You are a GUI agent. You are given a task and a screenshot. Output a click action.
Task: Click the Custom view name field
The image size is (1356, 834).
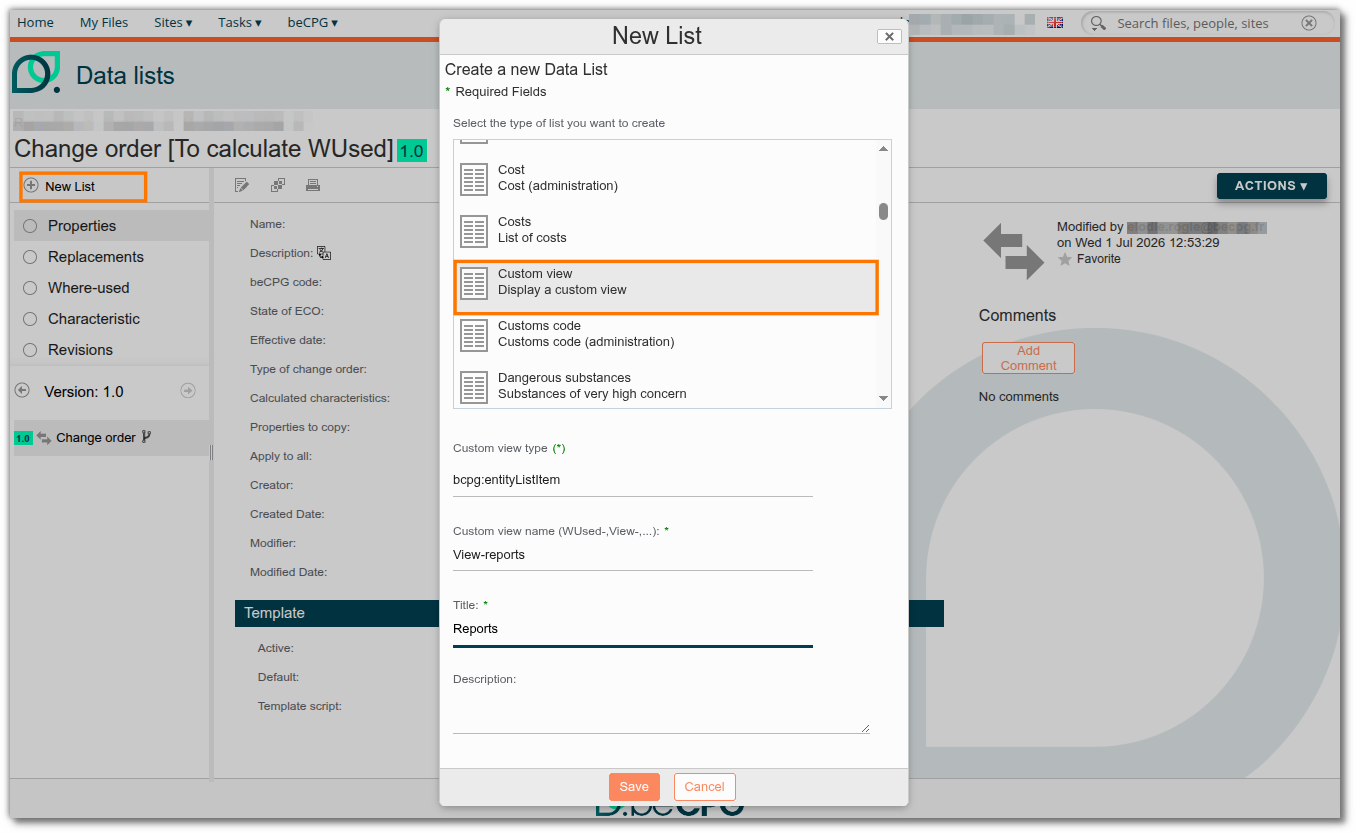point(633,555)
